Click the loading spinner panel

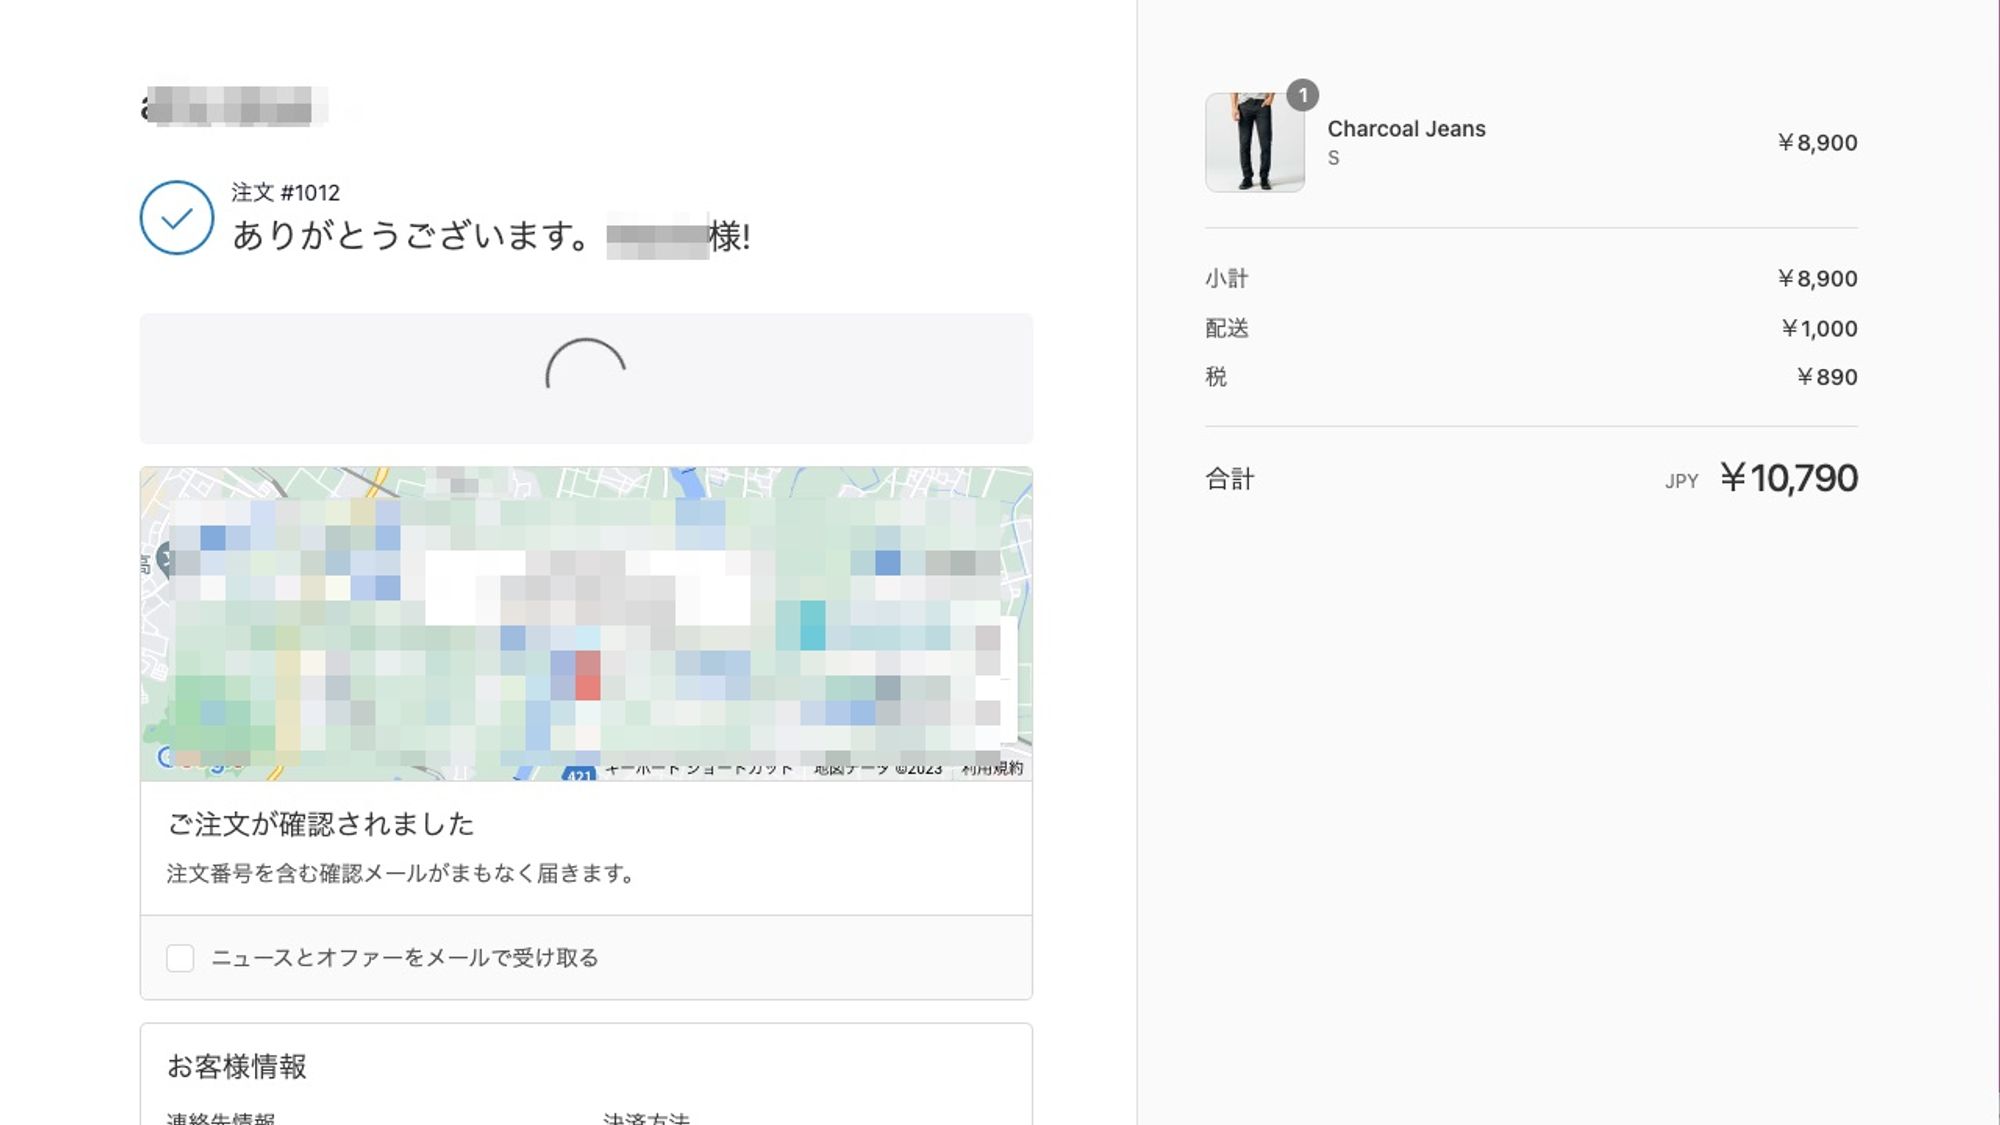[x=586, y=378]
